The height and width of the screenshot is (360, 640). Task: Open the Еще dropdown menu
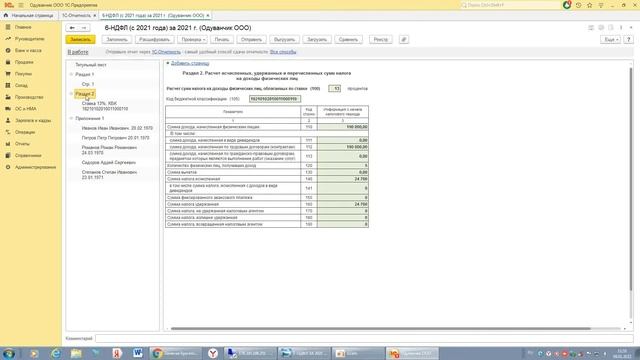pyautogui.click(x=611, y=40)
